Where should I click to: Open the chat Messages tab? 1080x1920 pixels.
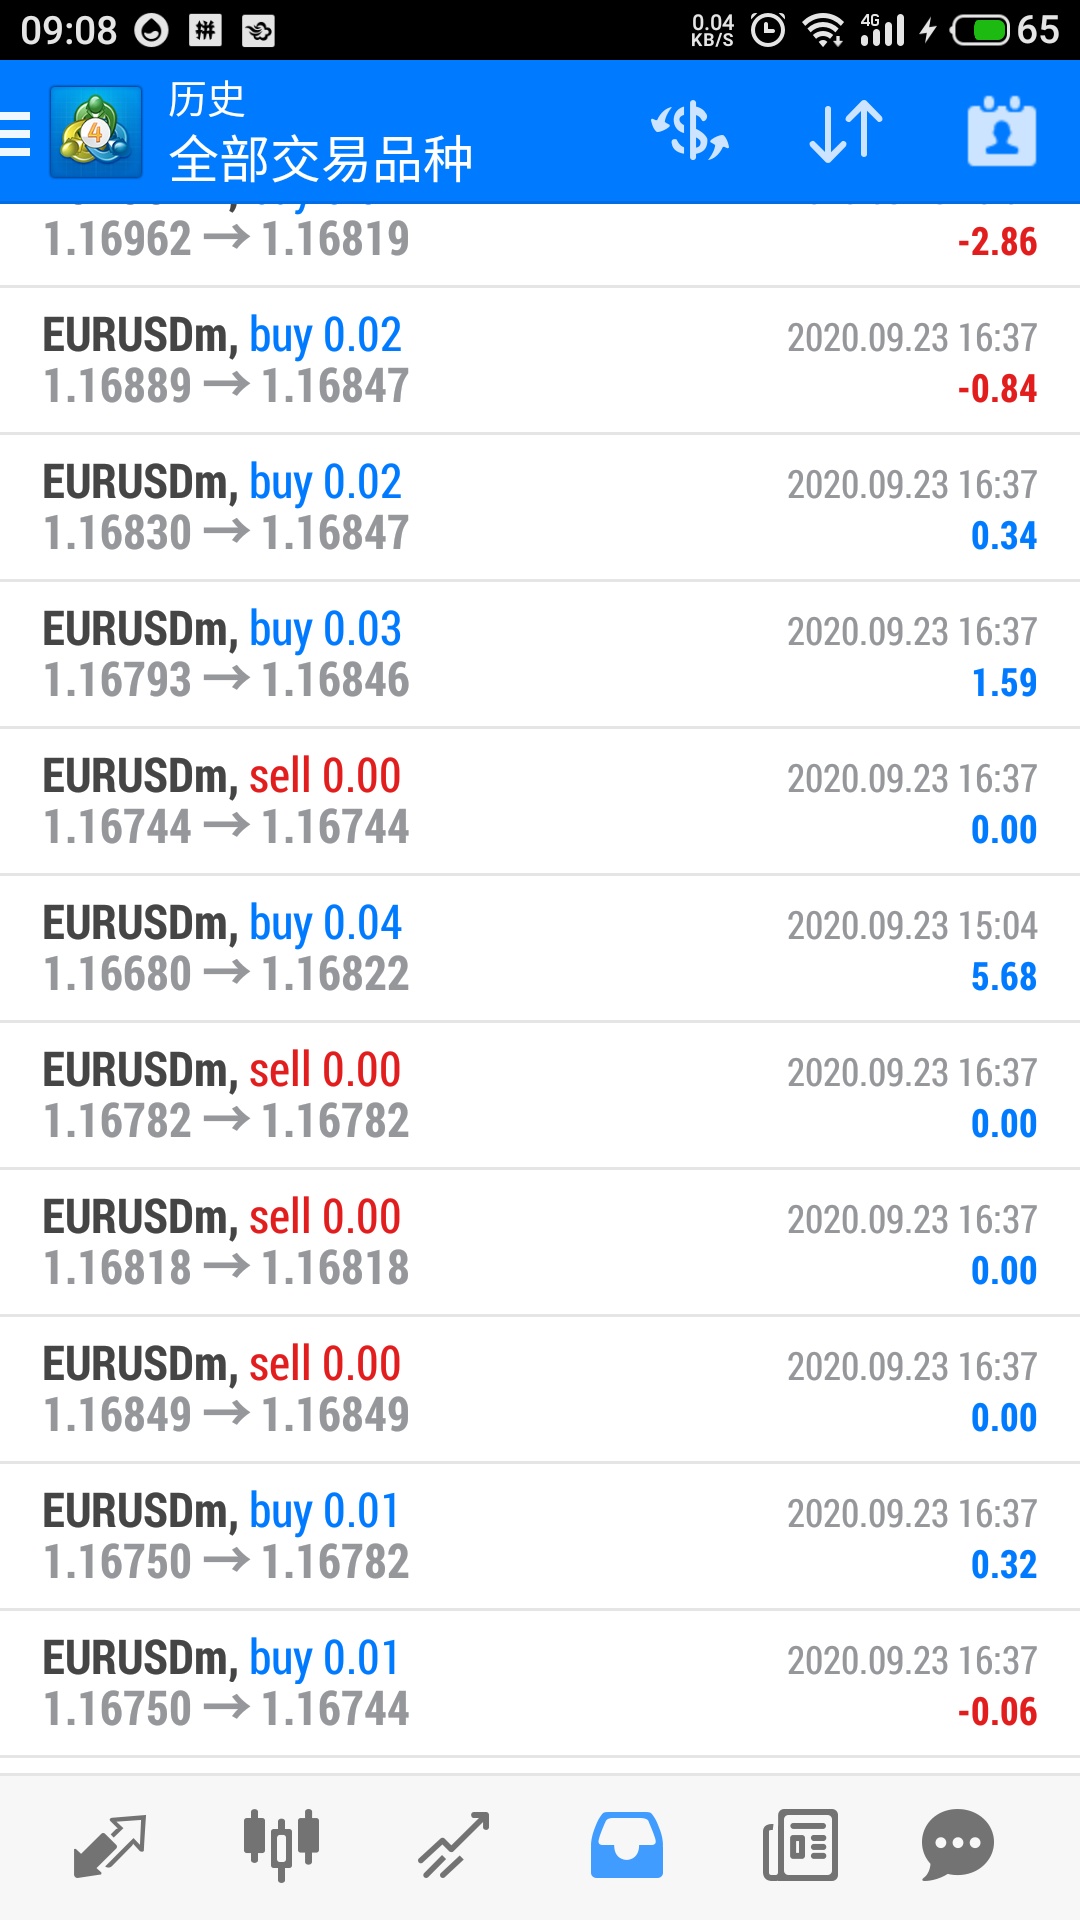[x=958, y=1845]
